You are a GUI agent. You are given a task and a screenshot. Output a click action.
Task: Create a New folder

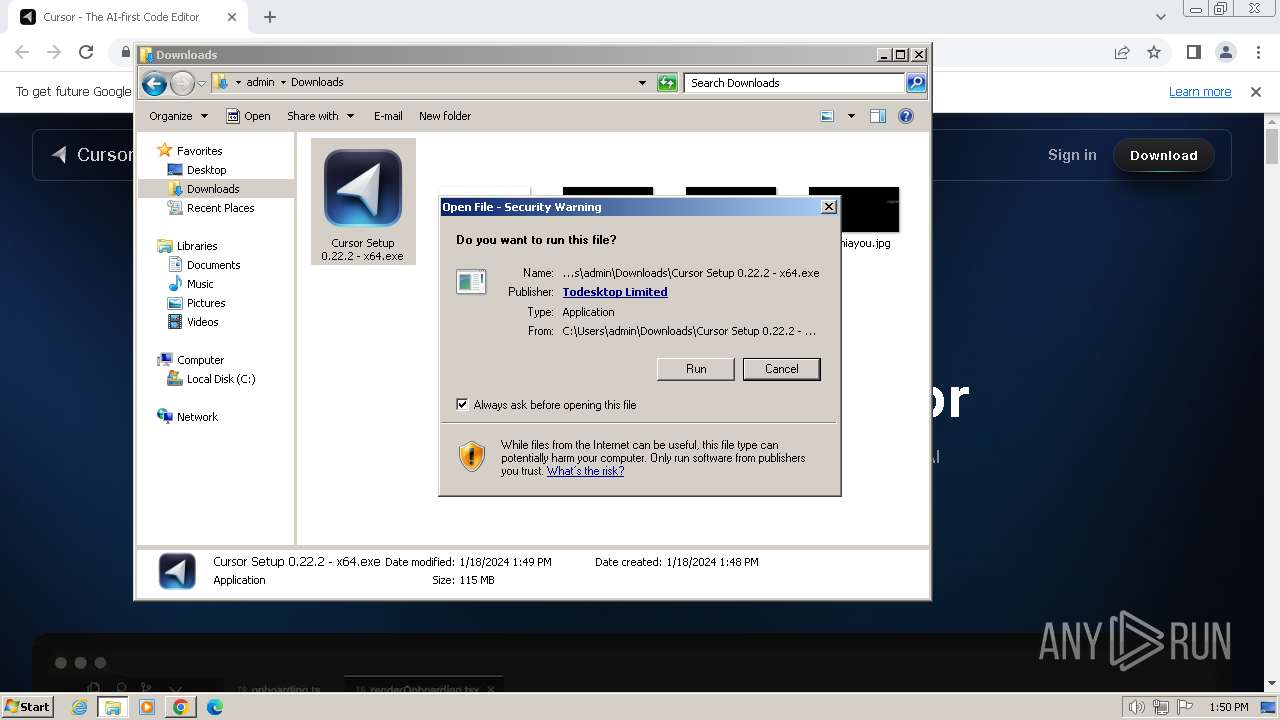(x=445, y=116)
